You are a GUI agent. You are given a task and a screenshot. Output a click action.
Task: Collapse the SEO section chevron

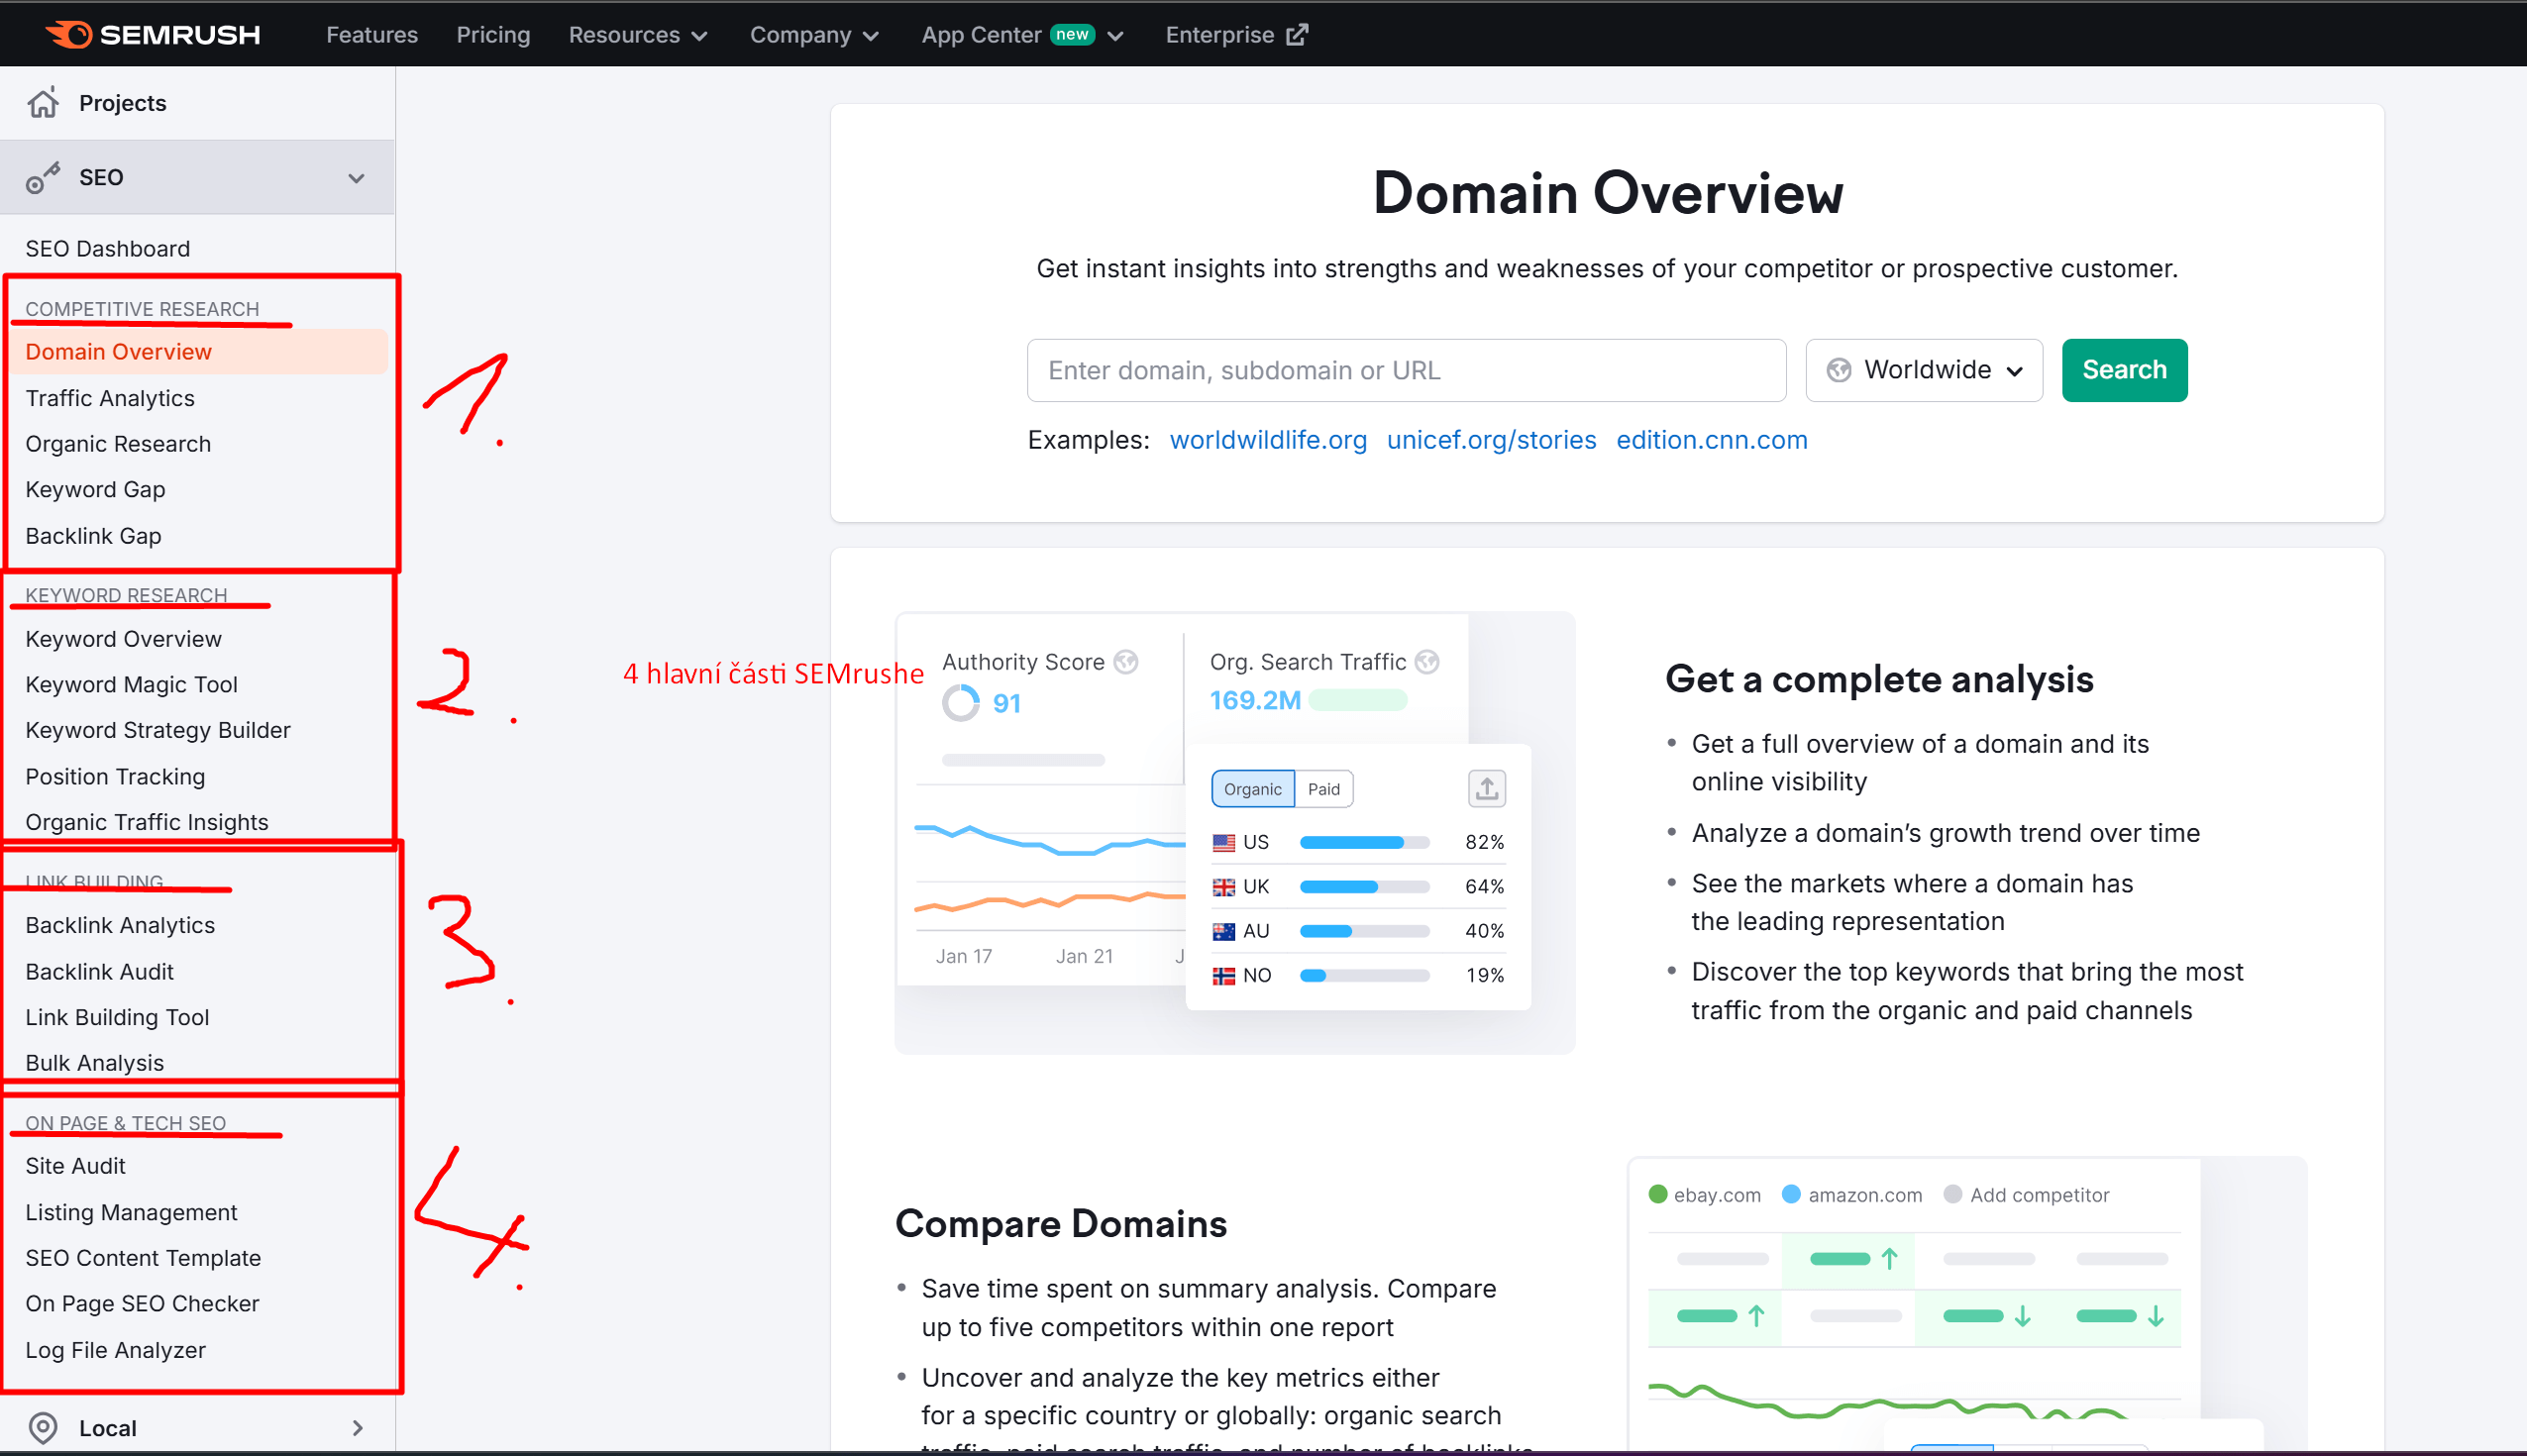pos(356,178)
